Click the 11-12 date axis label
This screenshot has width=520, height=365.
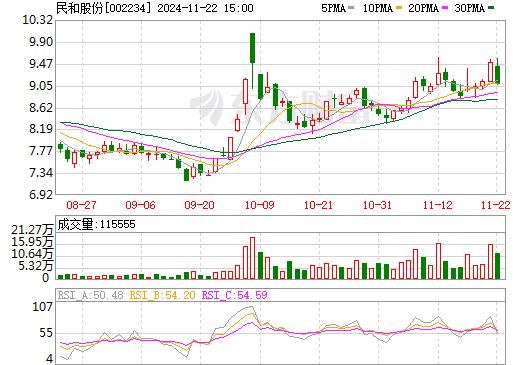click(438, 205)
